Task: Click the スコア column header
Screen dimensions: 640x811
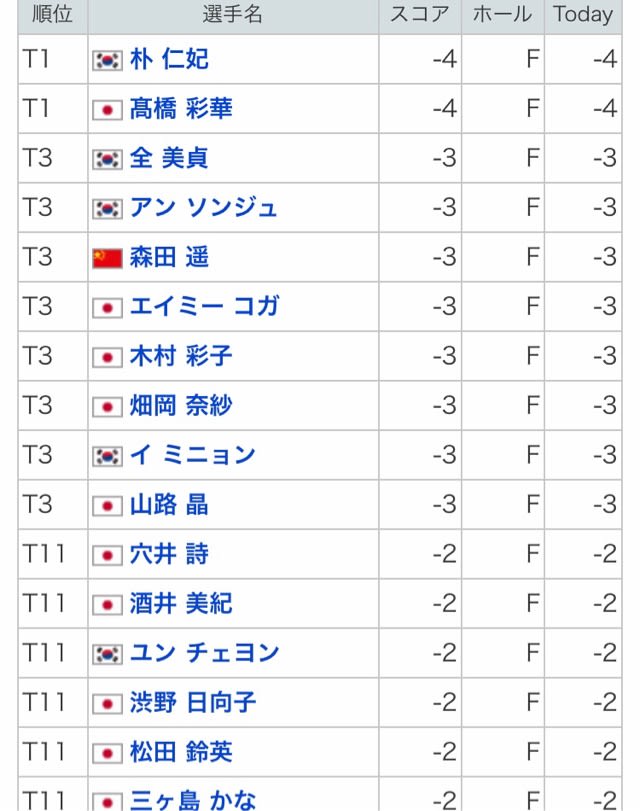Action: 420,14
